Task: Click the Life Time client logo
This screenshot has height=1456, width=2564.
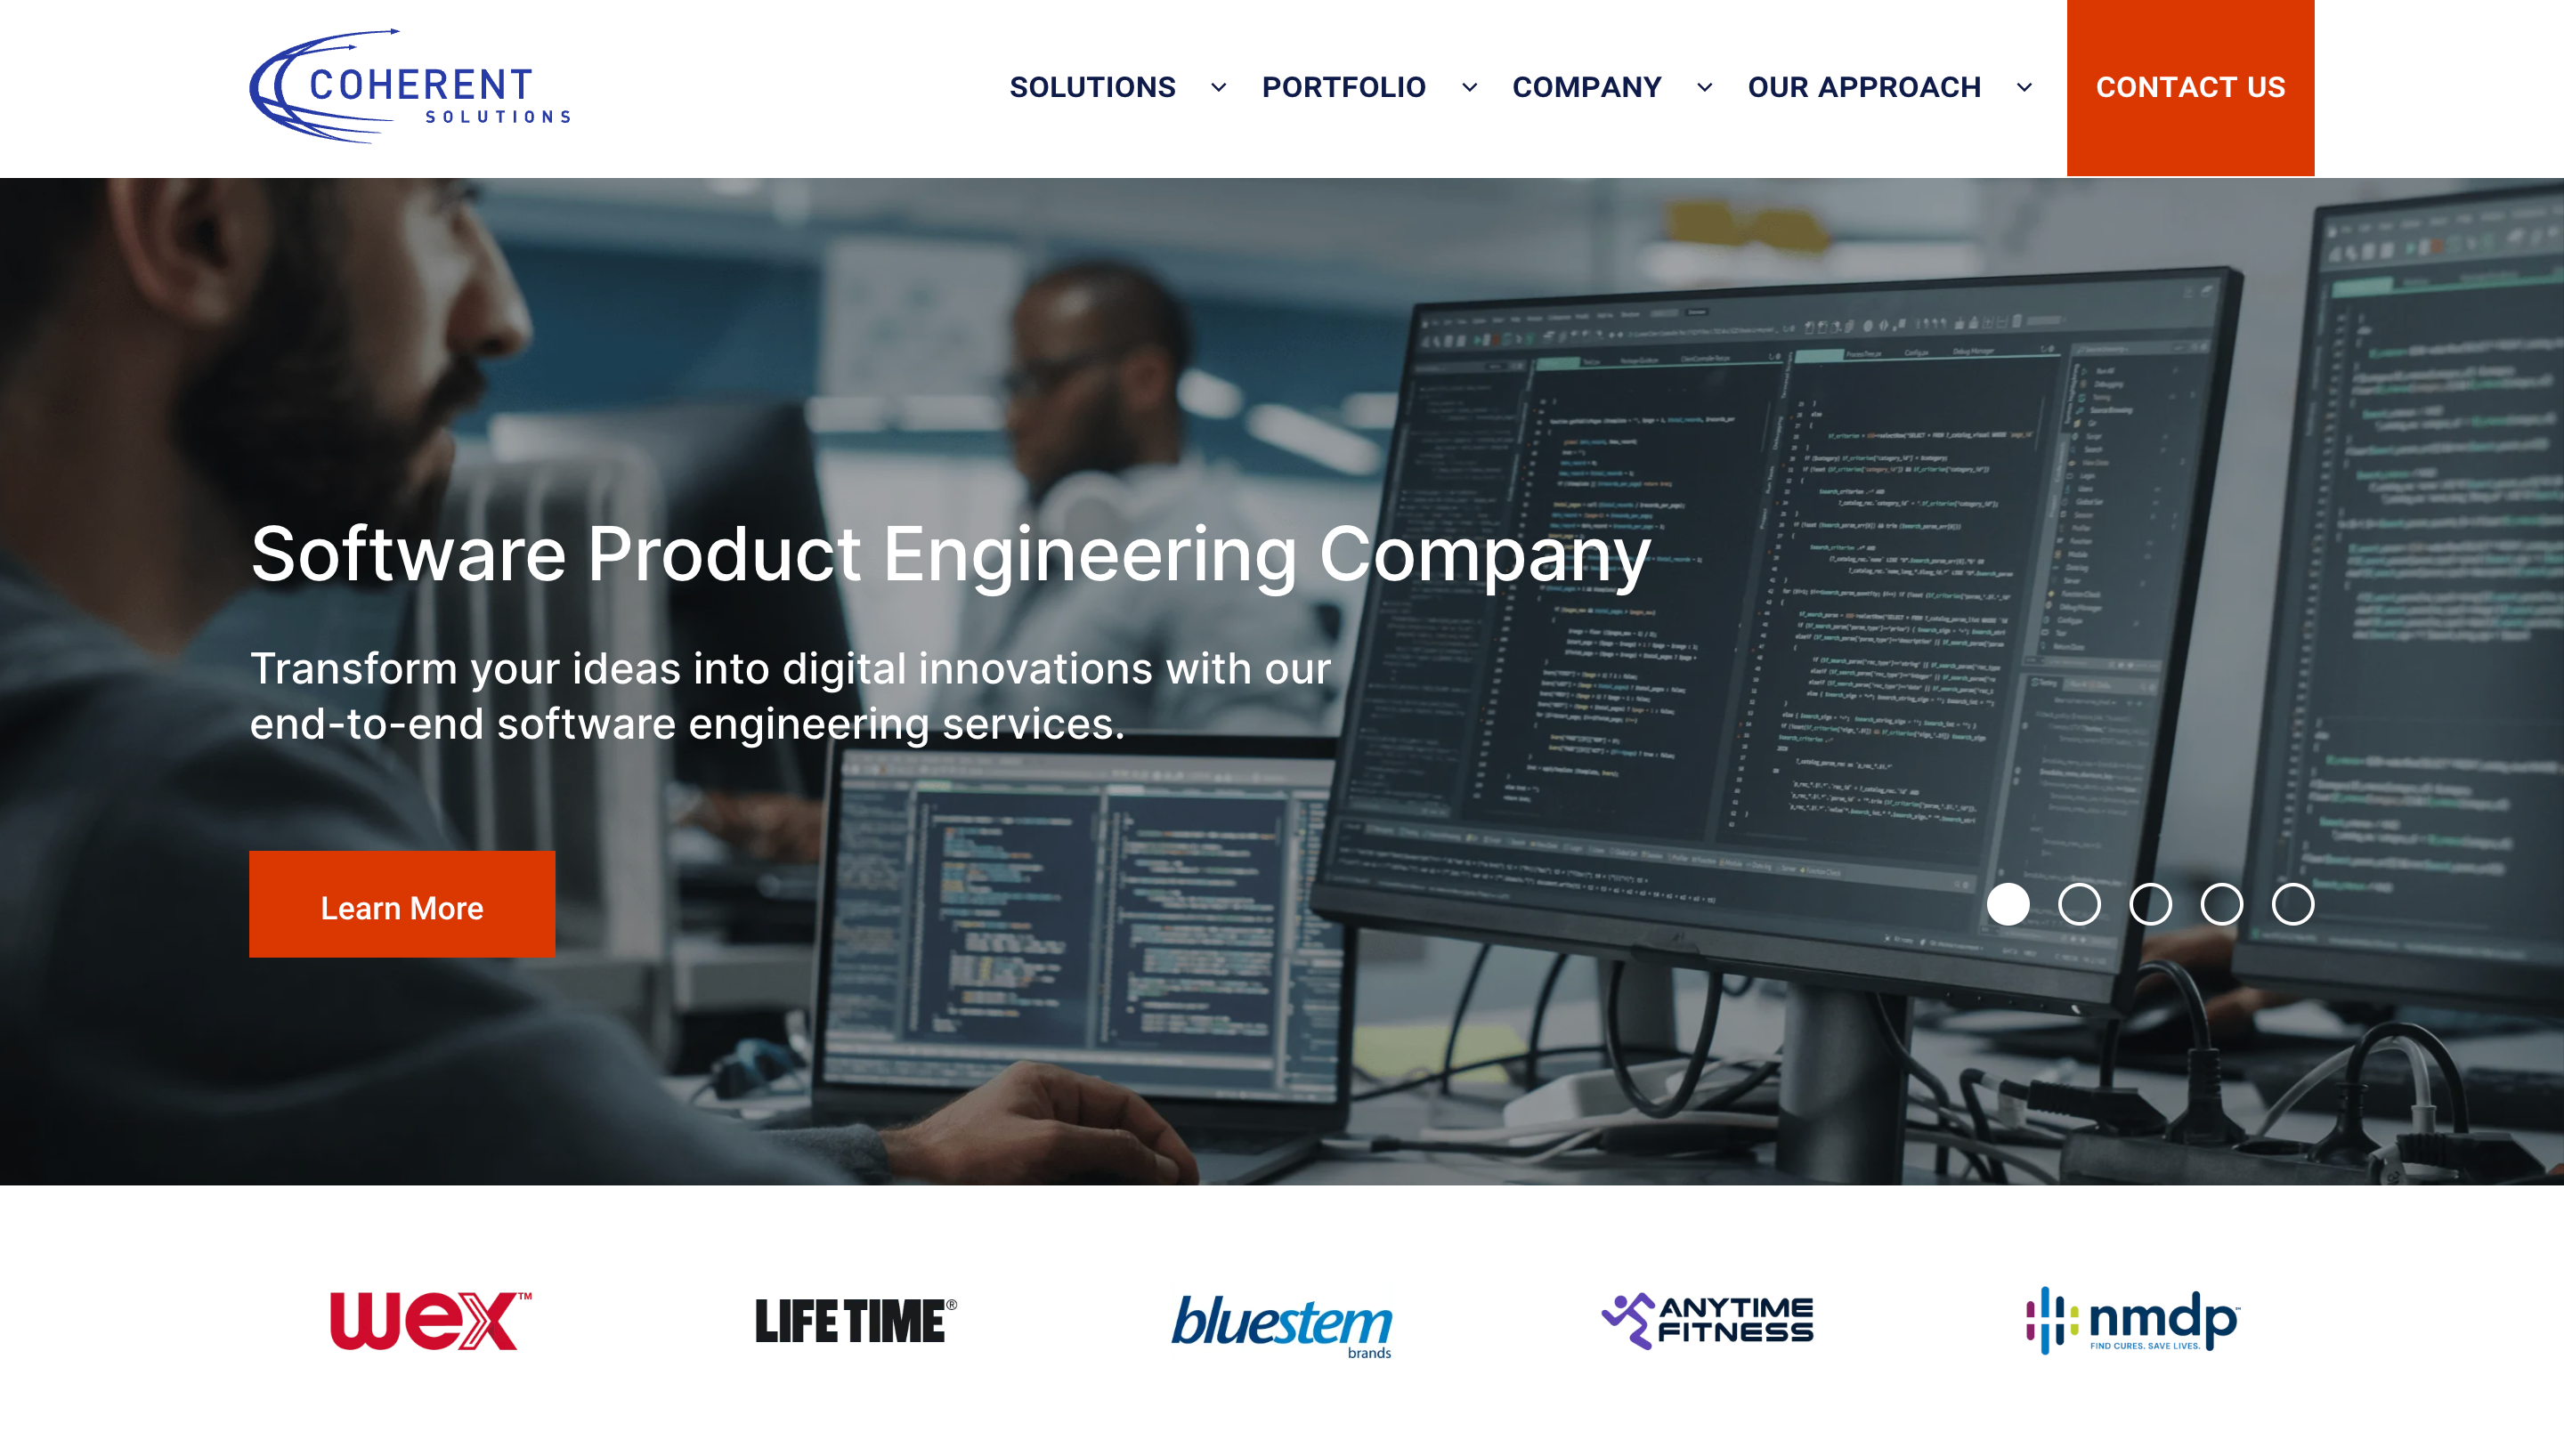Action: (854, 1319)
